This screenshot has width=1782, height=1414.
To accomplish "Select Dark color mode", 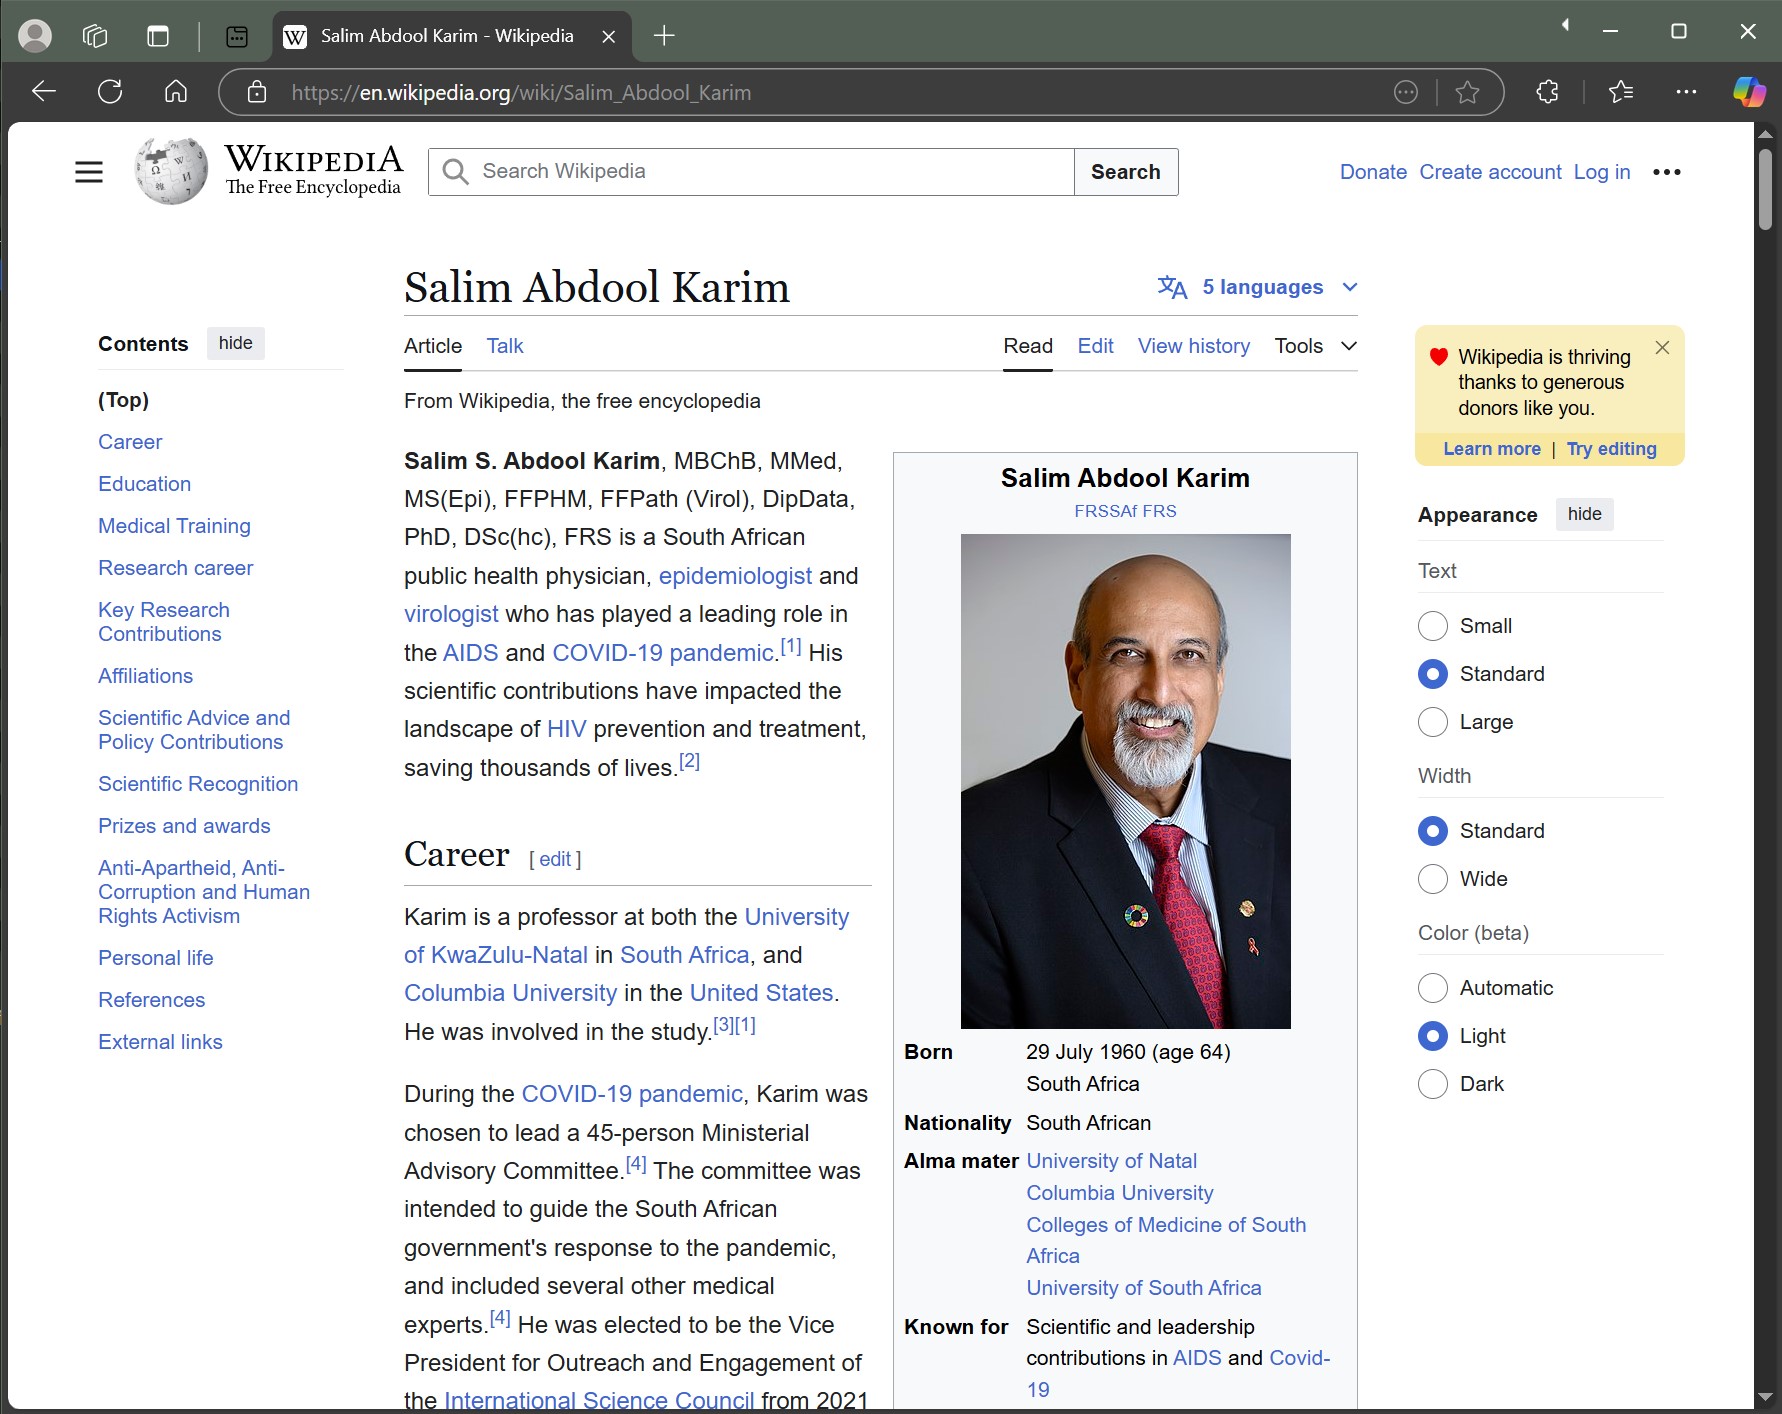I will pos(1433,1084).
